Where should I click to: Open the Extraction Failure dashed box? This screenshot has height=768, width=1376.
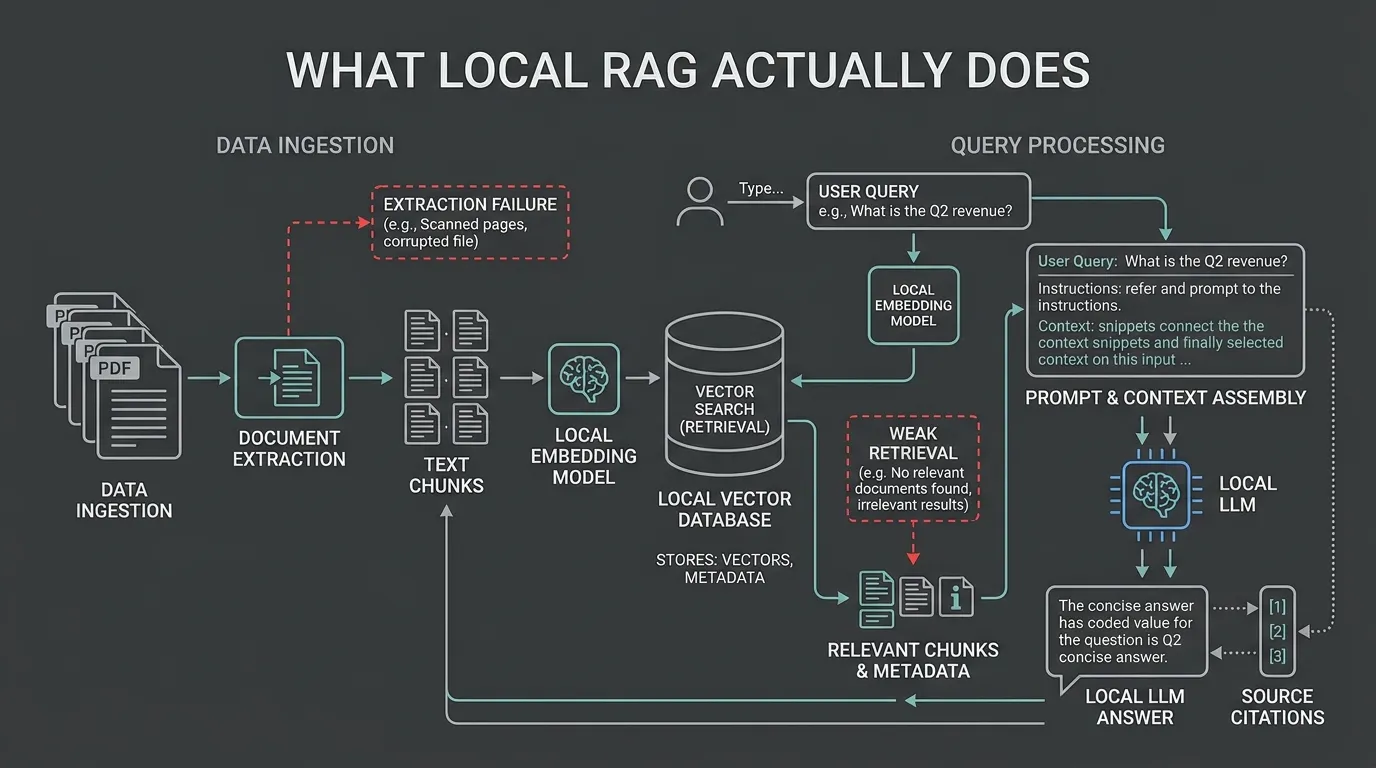click(471, 222)
